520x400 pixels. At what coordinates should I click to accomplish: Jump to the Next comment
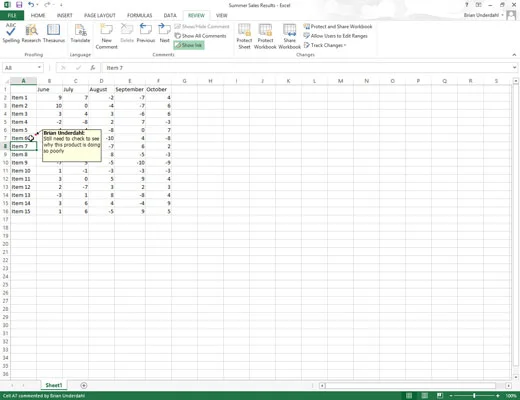click(164, 33)
